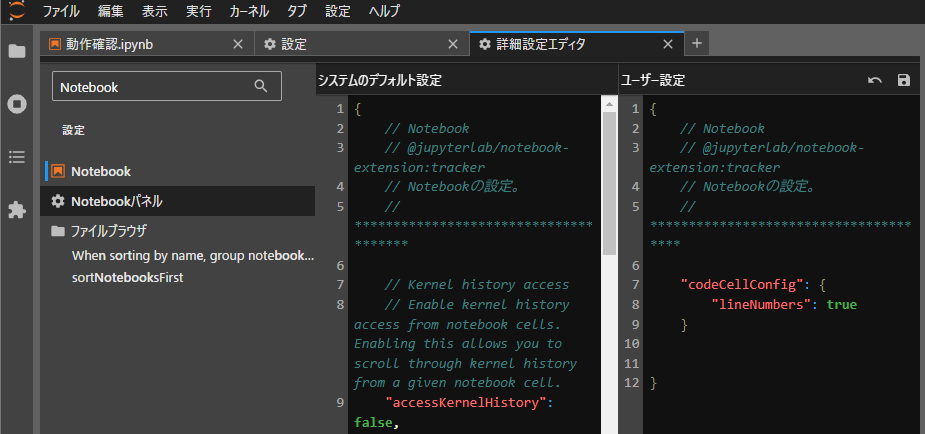Screen dimensions: 925x434
Task: Open the 設定 menu
Action: point(338,11)
